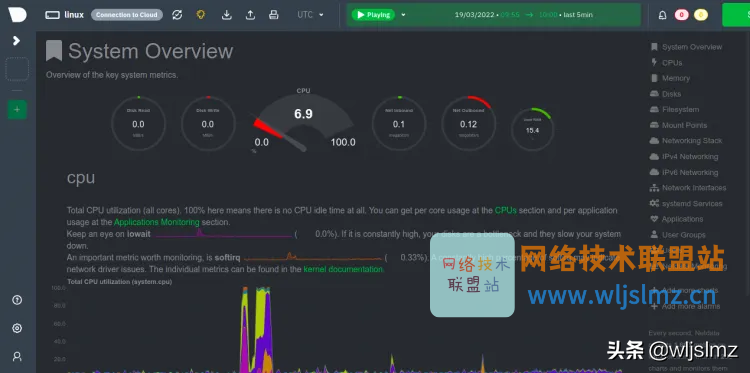Click the dashed empty space placeholder in sidebar

17,69
